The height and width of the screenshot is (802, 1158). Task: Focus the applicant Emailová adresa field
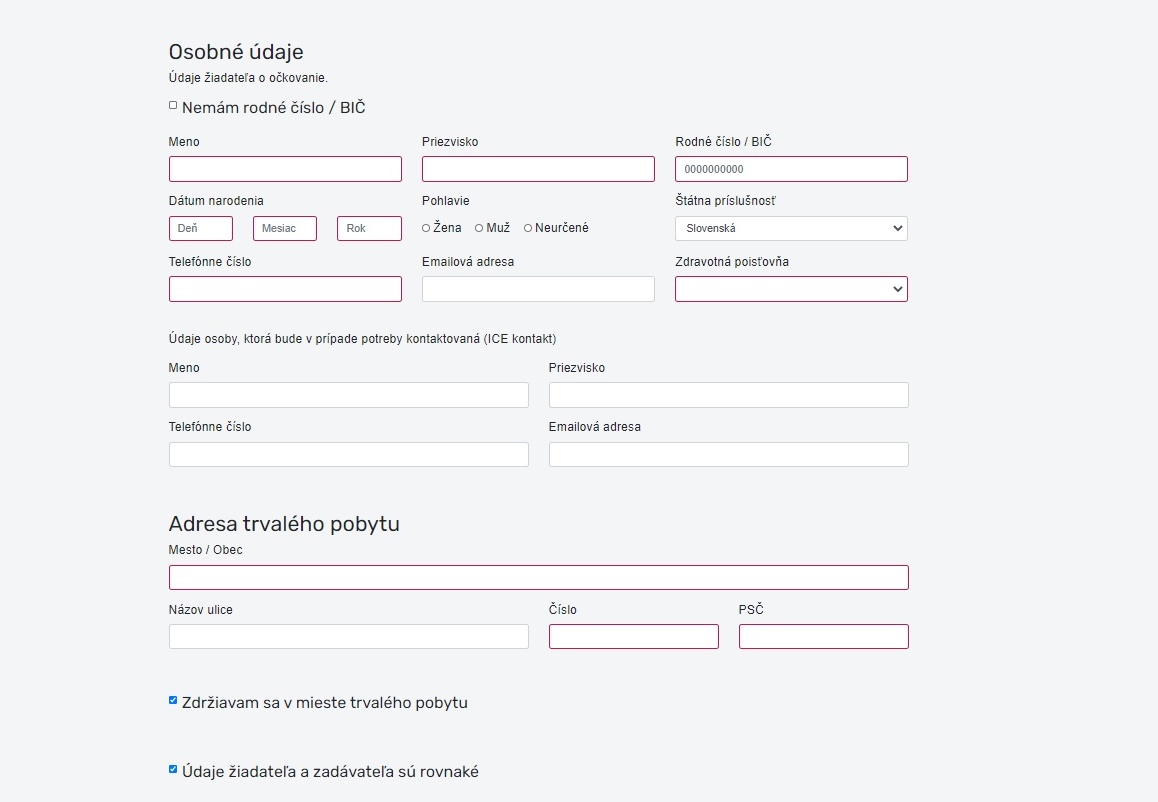point(538,289)
